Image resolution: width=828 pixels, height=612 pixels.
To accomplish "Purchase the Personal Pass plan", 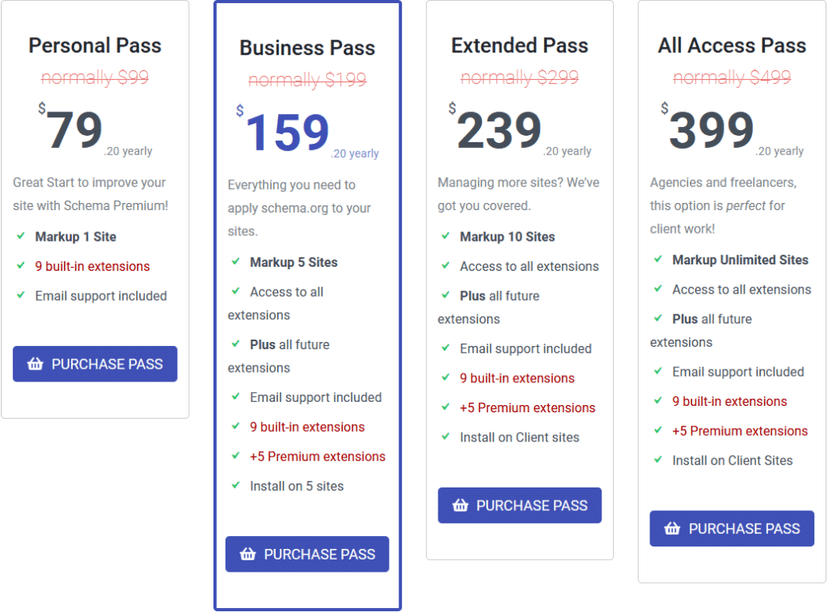I will (x=95, y=363).
